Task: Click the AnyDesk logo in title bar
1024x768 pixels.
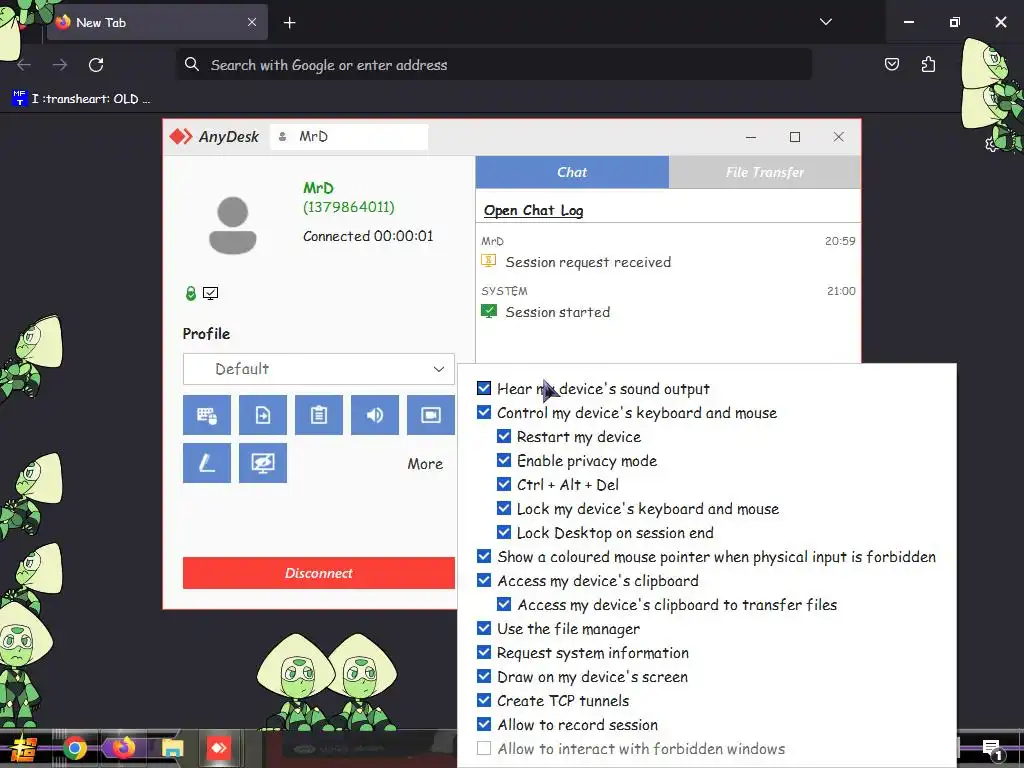Action: coord(181,136)
